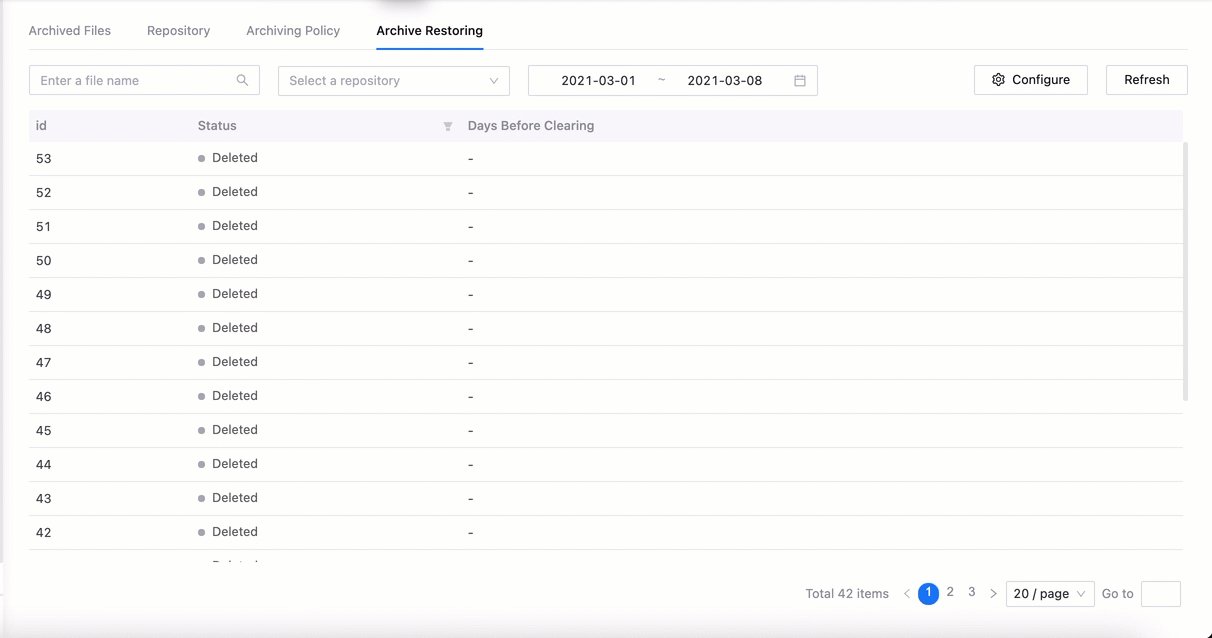Focus the Go to page input box
The height and width of the screenshot is (638, 1212).
tap(1160, 594)
